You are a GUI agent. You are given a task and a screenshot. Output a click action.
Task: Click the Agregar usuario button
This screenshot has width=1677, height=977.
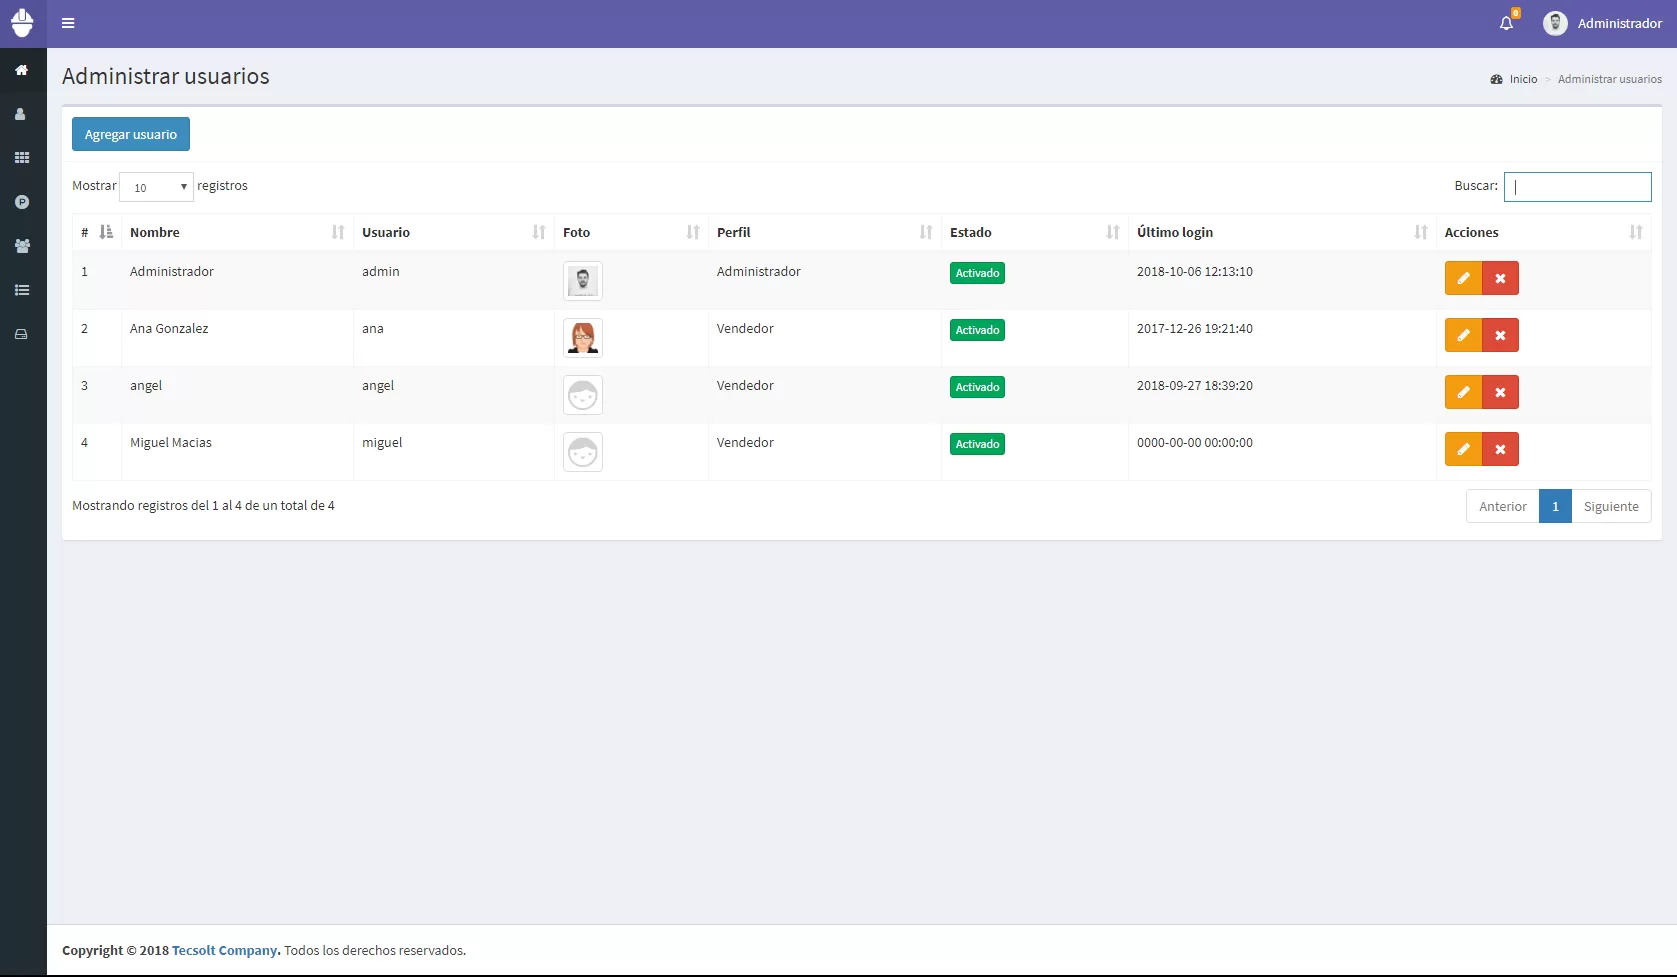131,134
